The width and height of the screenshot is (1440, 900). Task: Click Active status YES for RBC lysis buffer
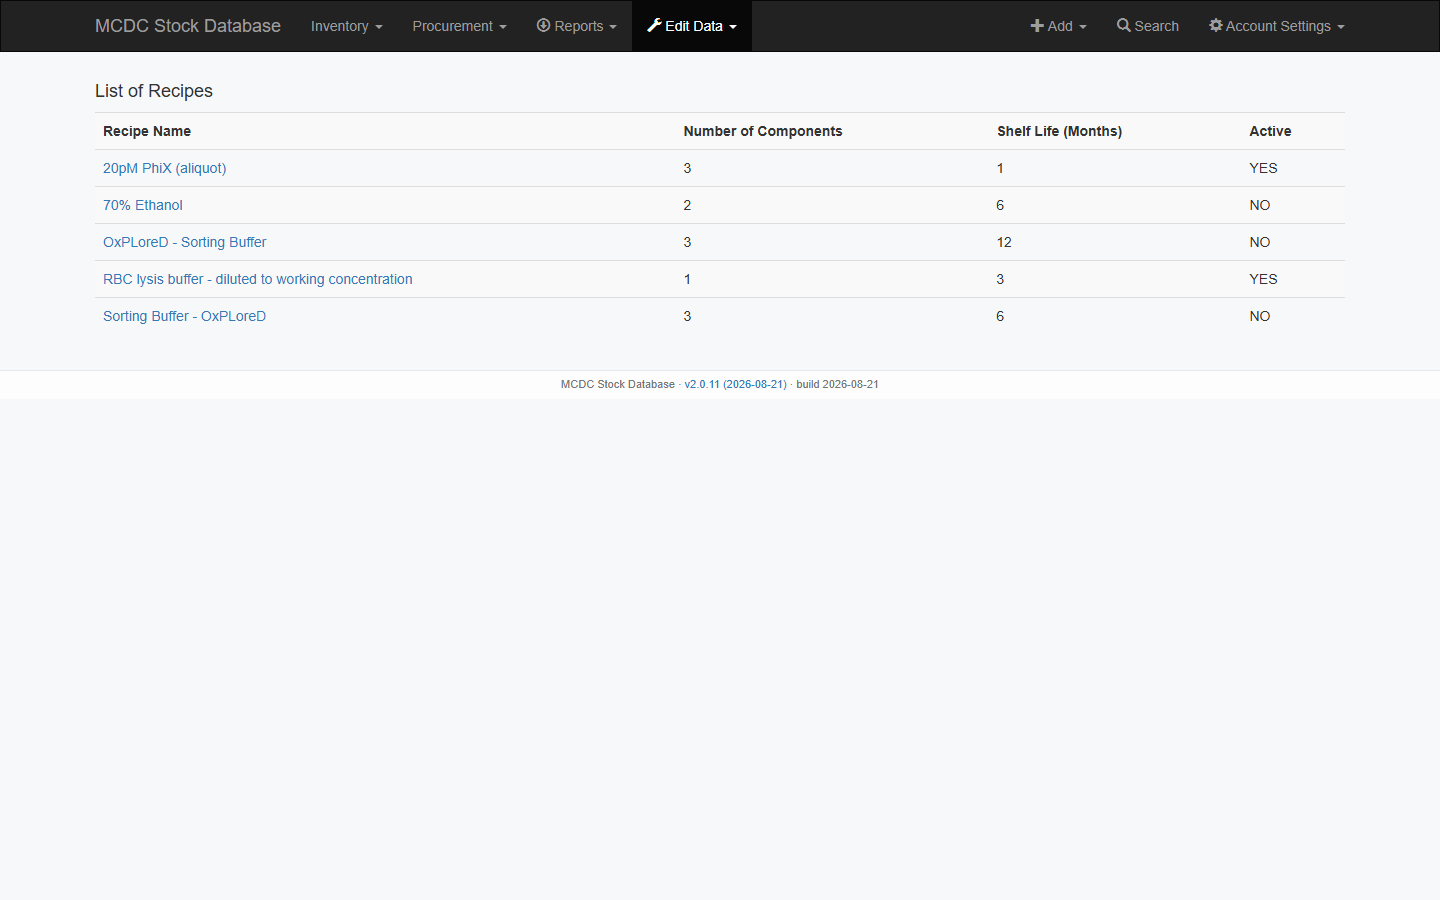(x=1263, y=279)
